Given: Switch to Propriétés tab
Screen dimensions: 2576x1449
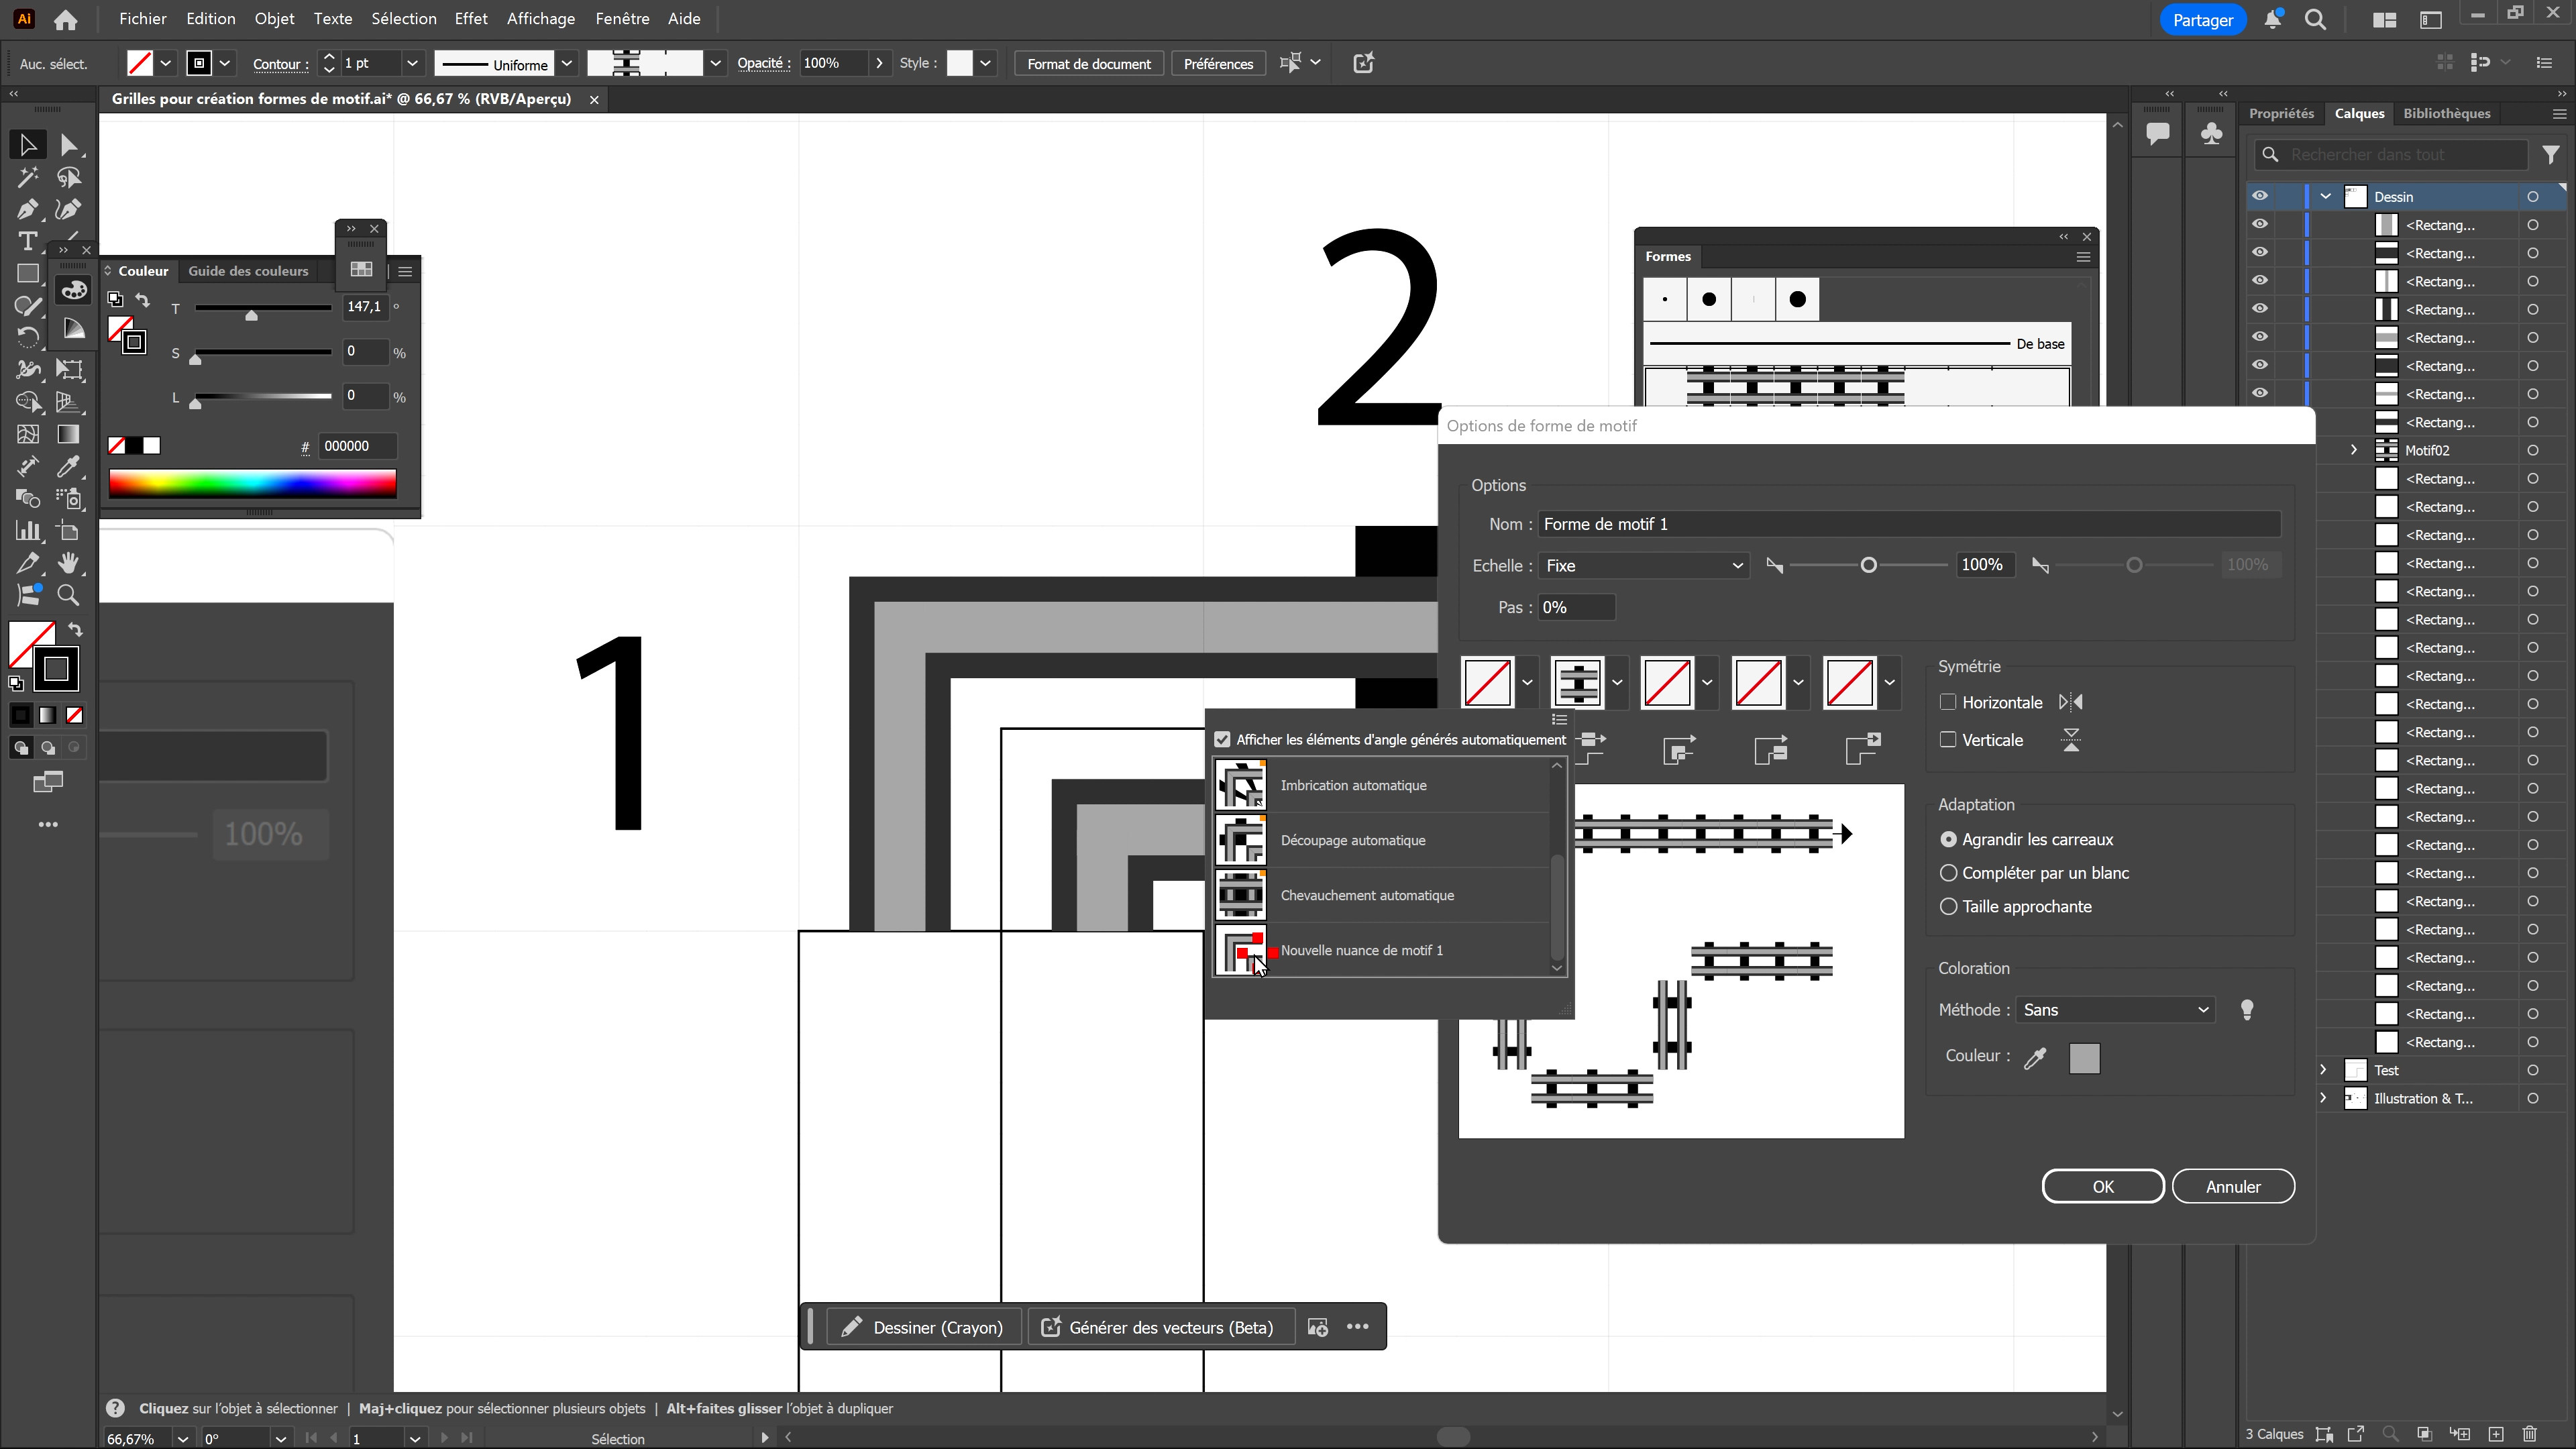Looking at the screenshot, I should pyautogui.click(x=2281, y=113).
